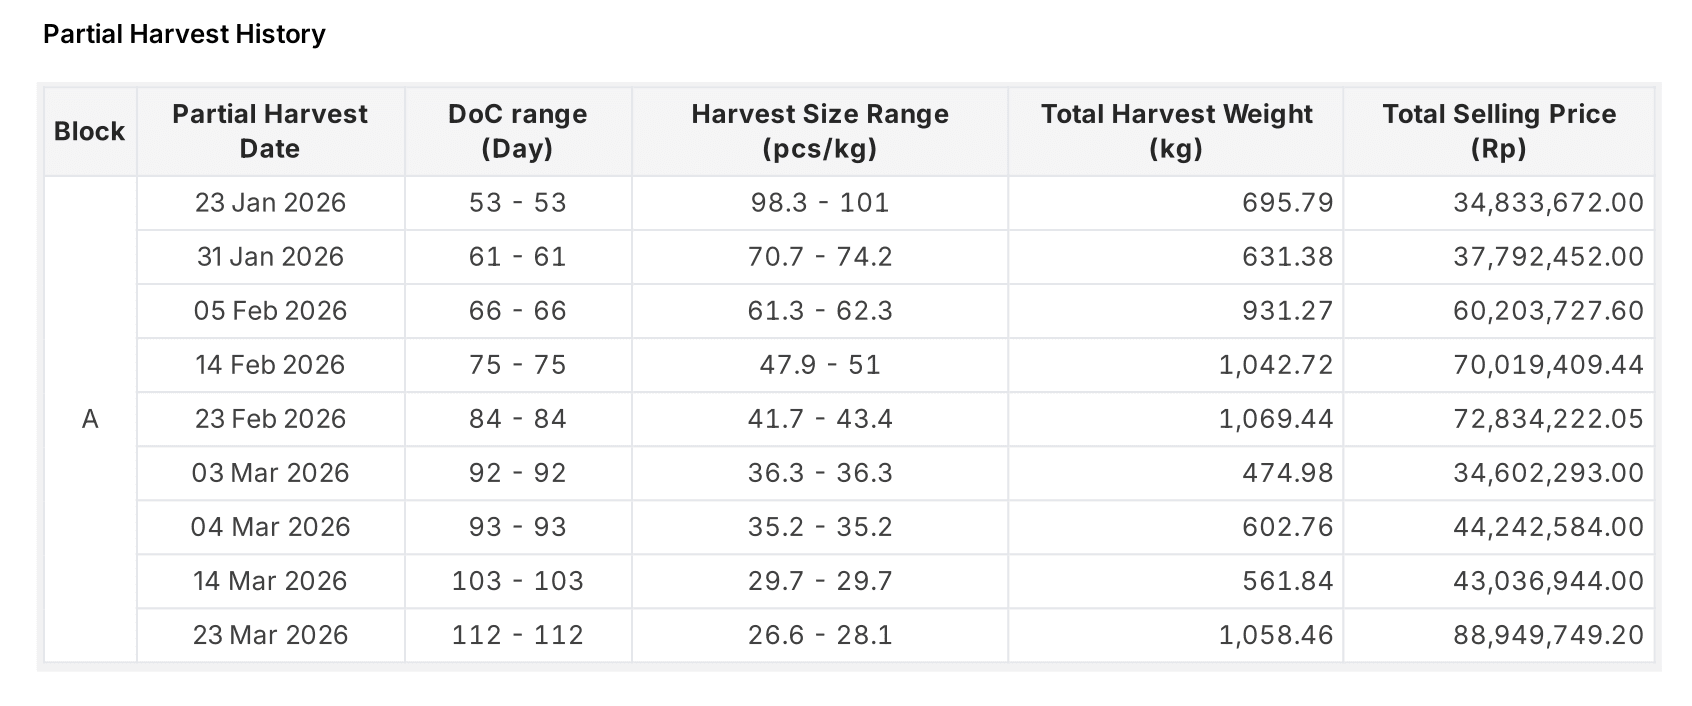
Task: Click the Total Harvest Weight header
Action: coord(1175,131)
